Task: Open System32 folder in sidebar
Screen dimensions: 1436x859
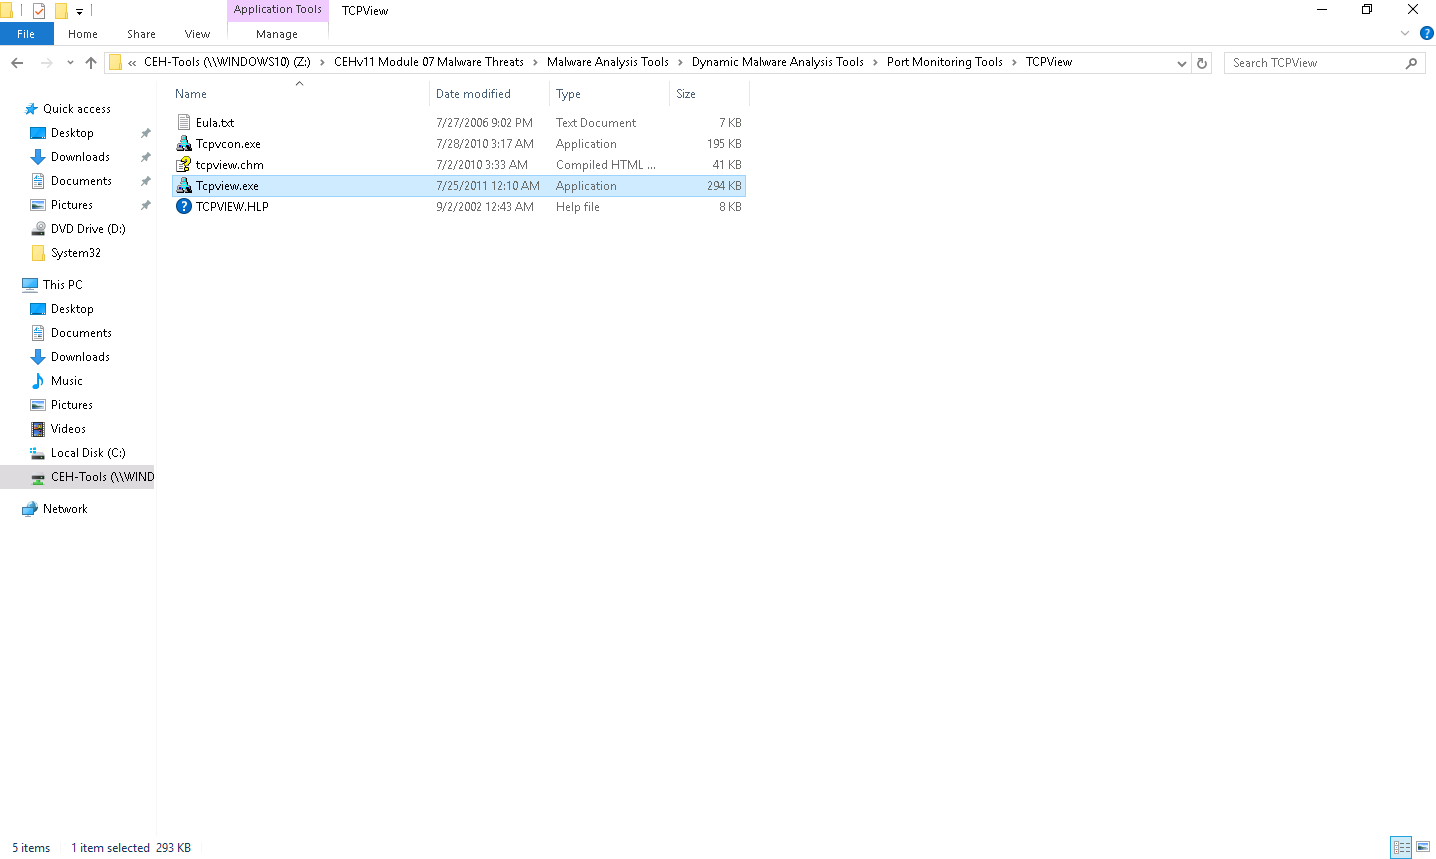Action: pyautogui.click(x=76, y=253)
